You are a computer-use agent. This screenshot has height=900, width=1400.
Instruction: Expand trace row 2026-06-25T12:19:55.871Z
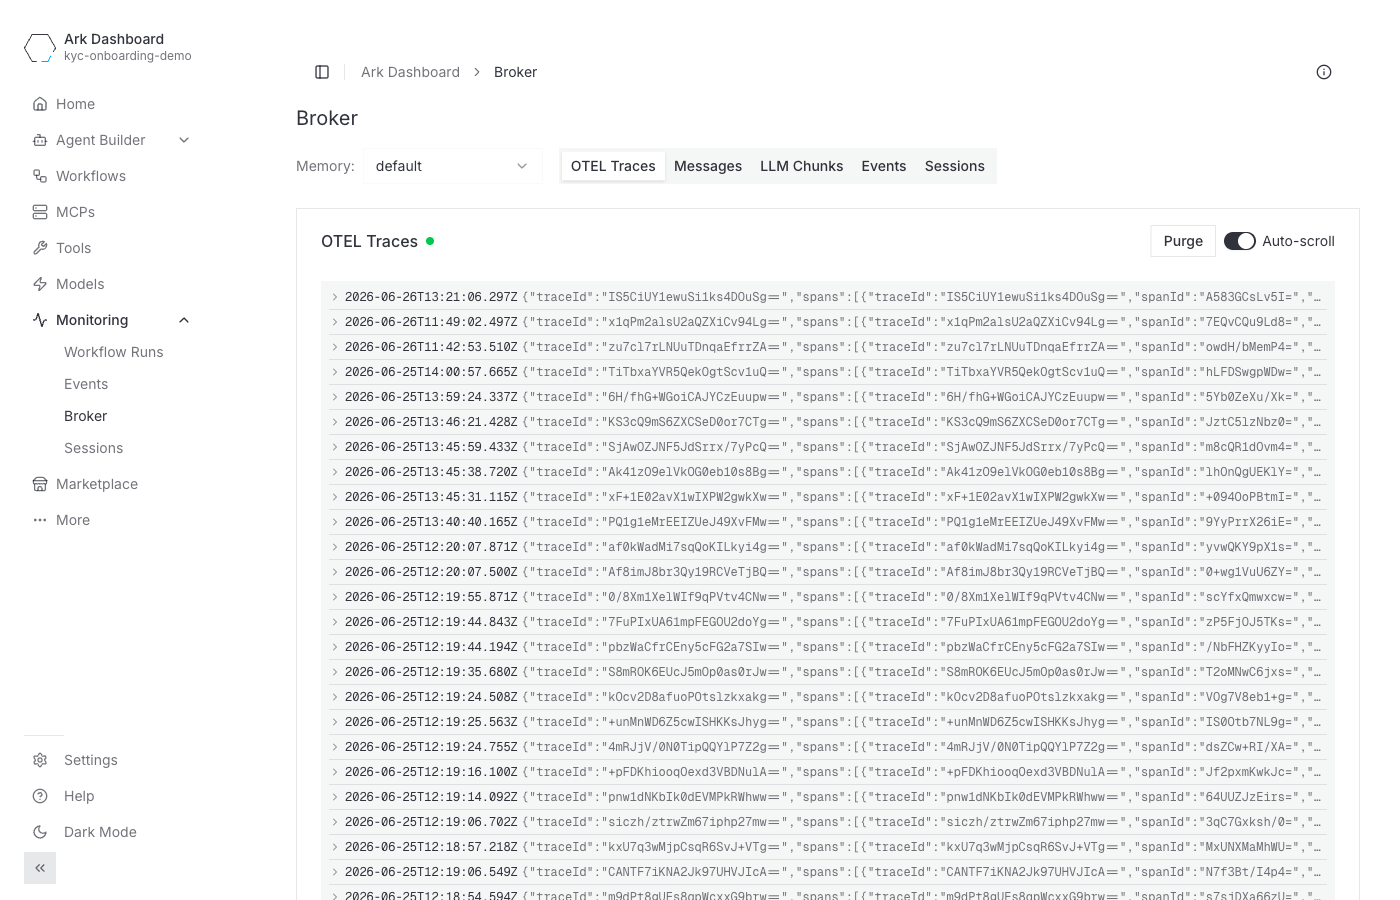335,597
